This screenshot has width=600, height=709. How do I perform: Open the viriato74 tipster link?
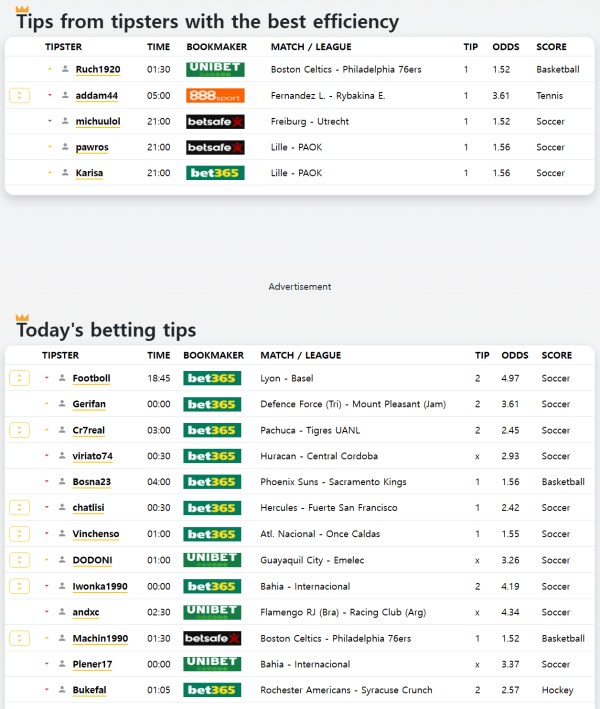click(92, 456)
